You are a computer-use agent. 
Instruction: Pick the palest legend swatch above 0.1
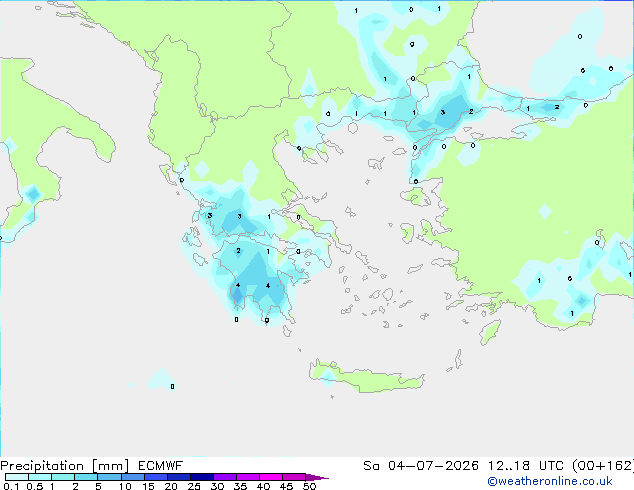tap(17, 477)
